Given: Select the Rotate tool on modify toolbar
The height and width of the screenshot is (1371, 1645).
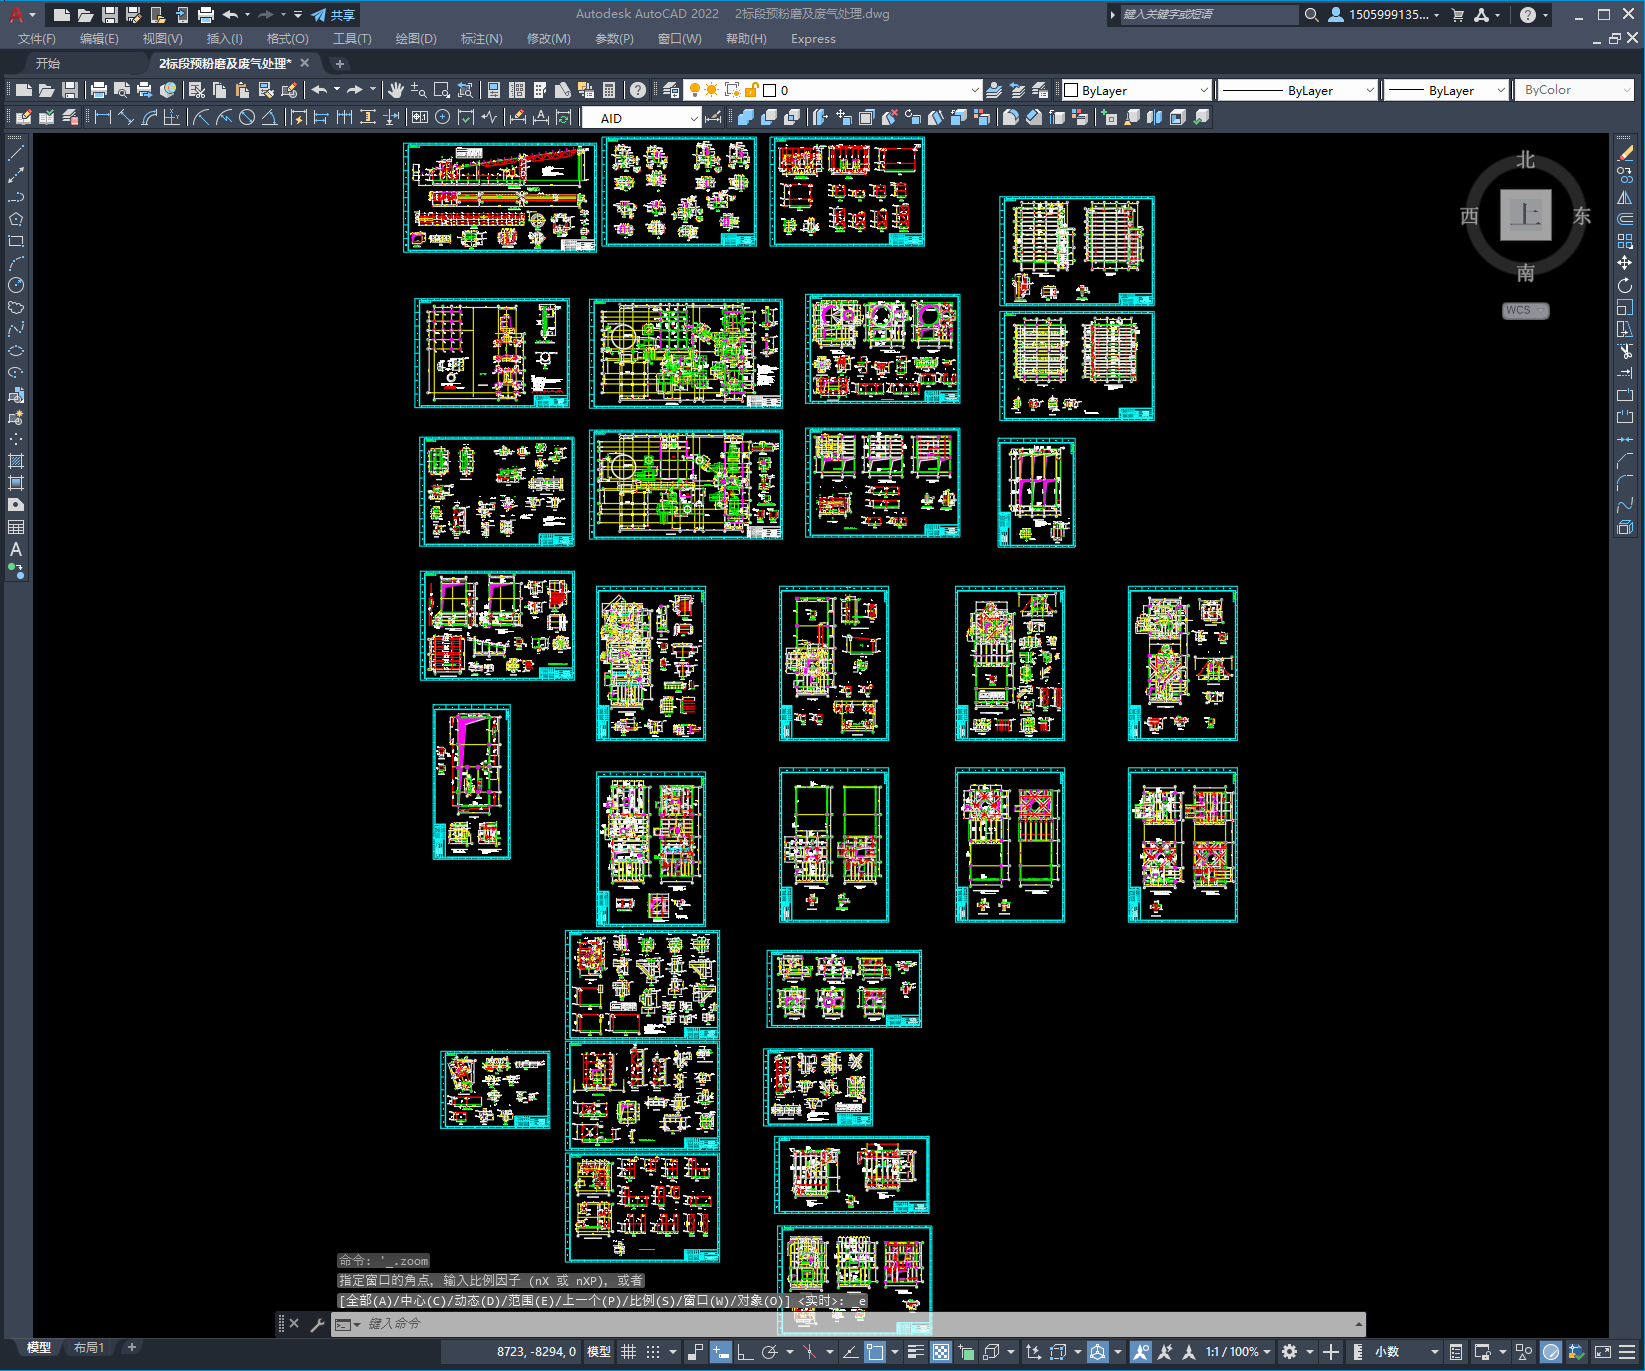Looking at the screenshot, I should 1625,285.
